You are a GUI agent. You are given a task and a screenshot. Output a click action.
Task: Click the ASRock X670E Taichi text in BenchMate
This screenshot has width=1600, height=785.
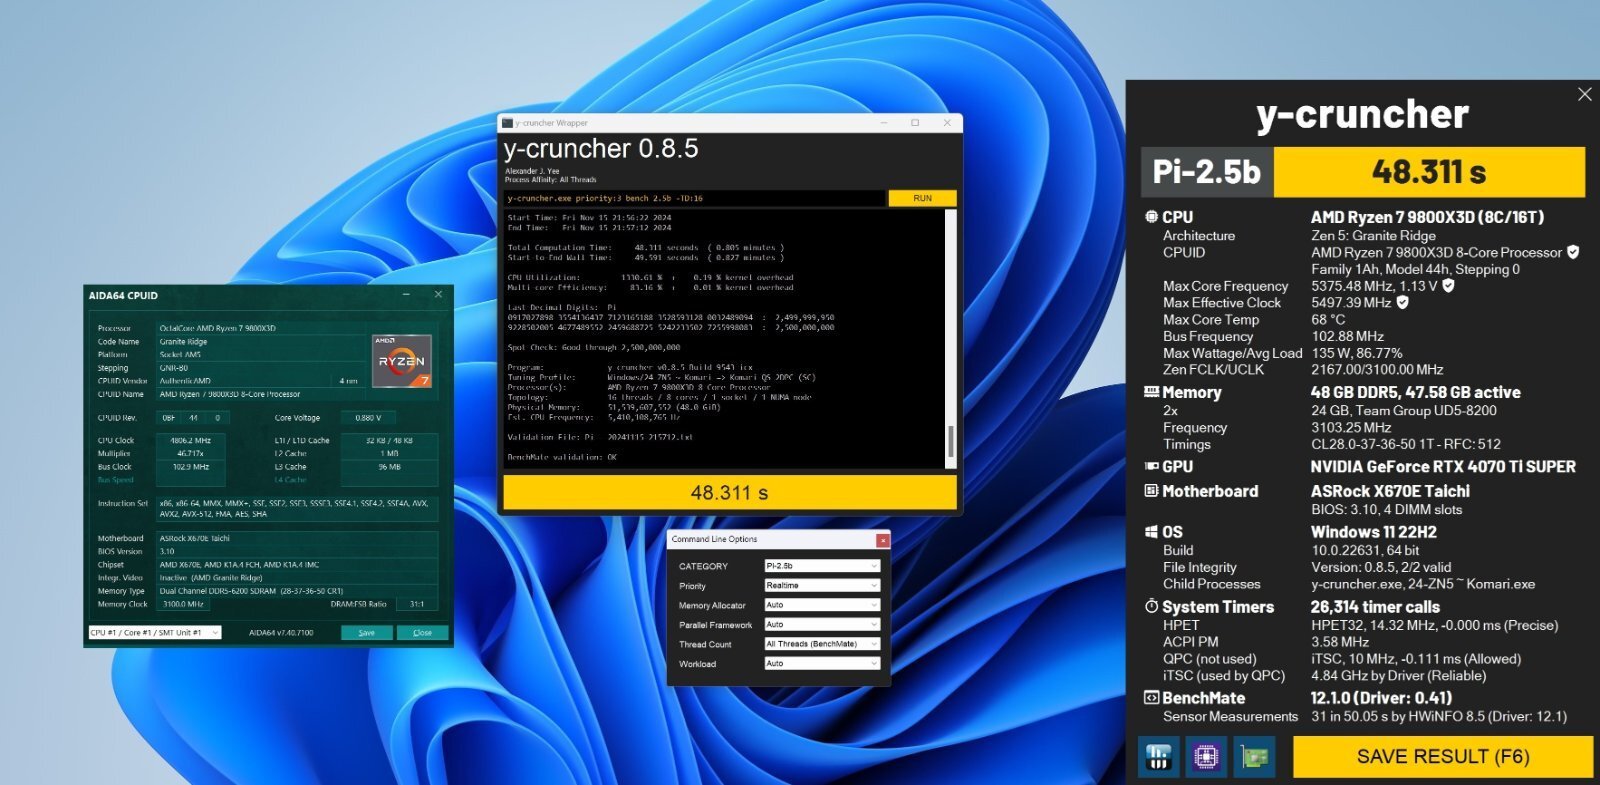[x=1390, y=492]
